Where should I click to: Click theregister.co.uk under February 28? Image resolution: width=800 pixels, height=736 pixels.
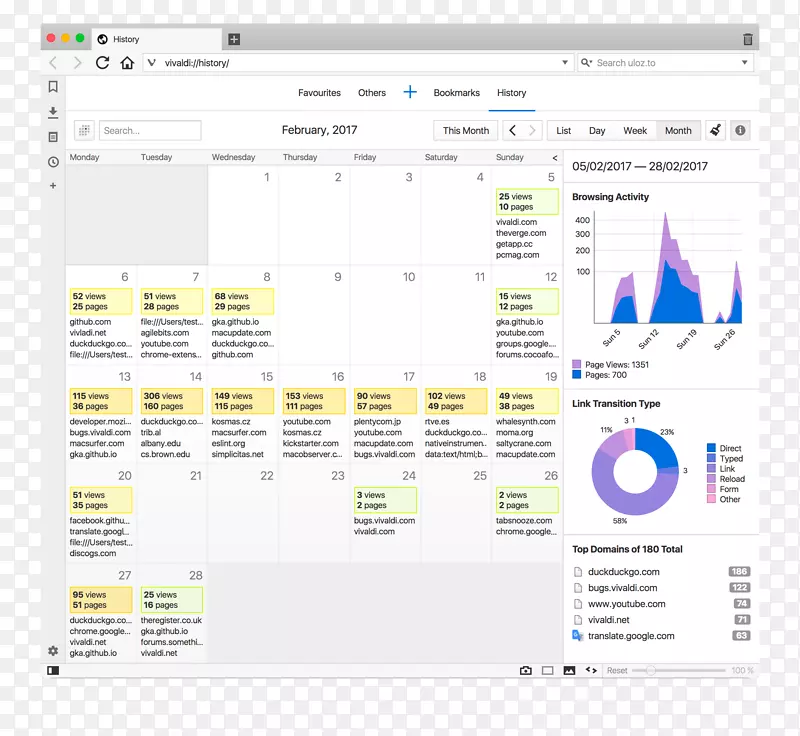pos(171,620)
